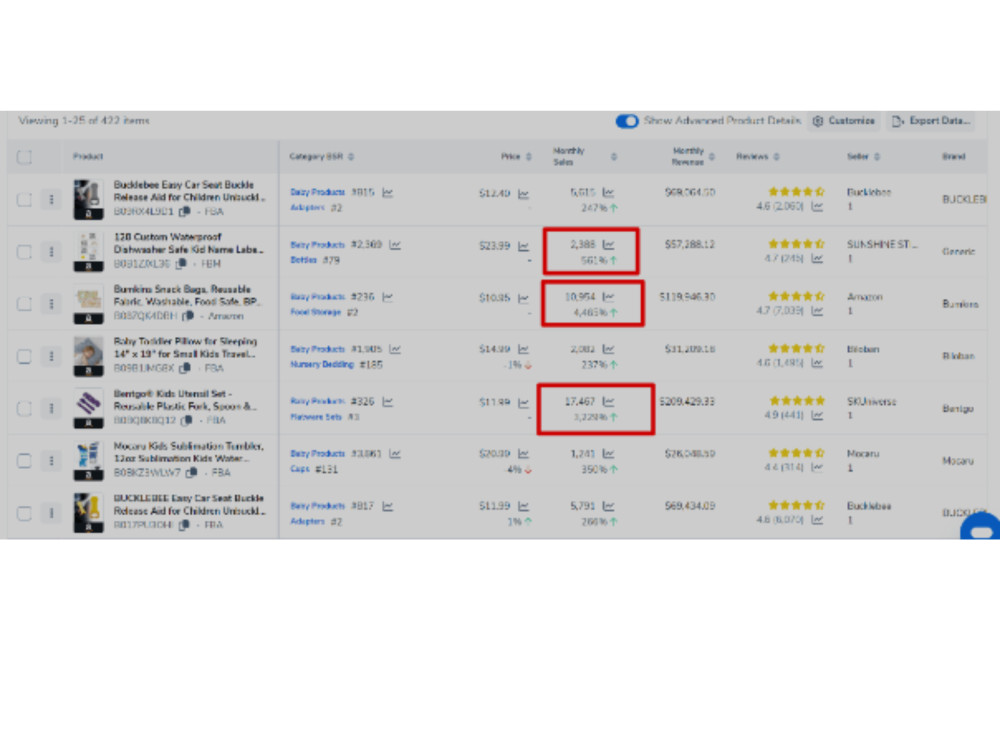The width and height of the screenshot is (1000, 750).
Task: Open BSR chart for Bumkins Snack Bags
Action: point(388,297)
